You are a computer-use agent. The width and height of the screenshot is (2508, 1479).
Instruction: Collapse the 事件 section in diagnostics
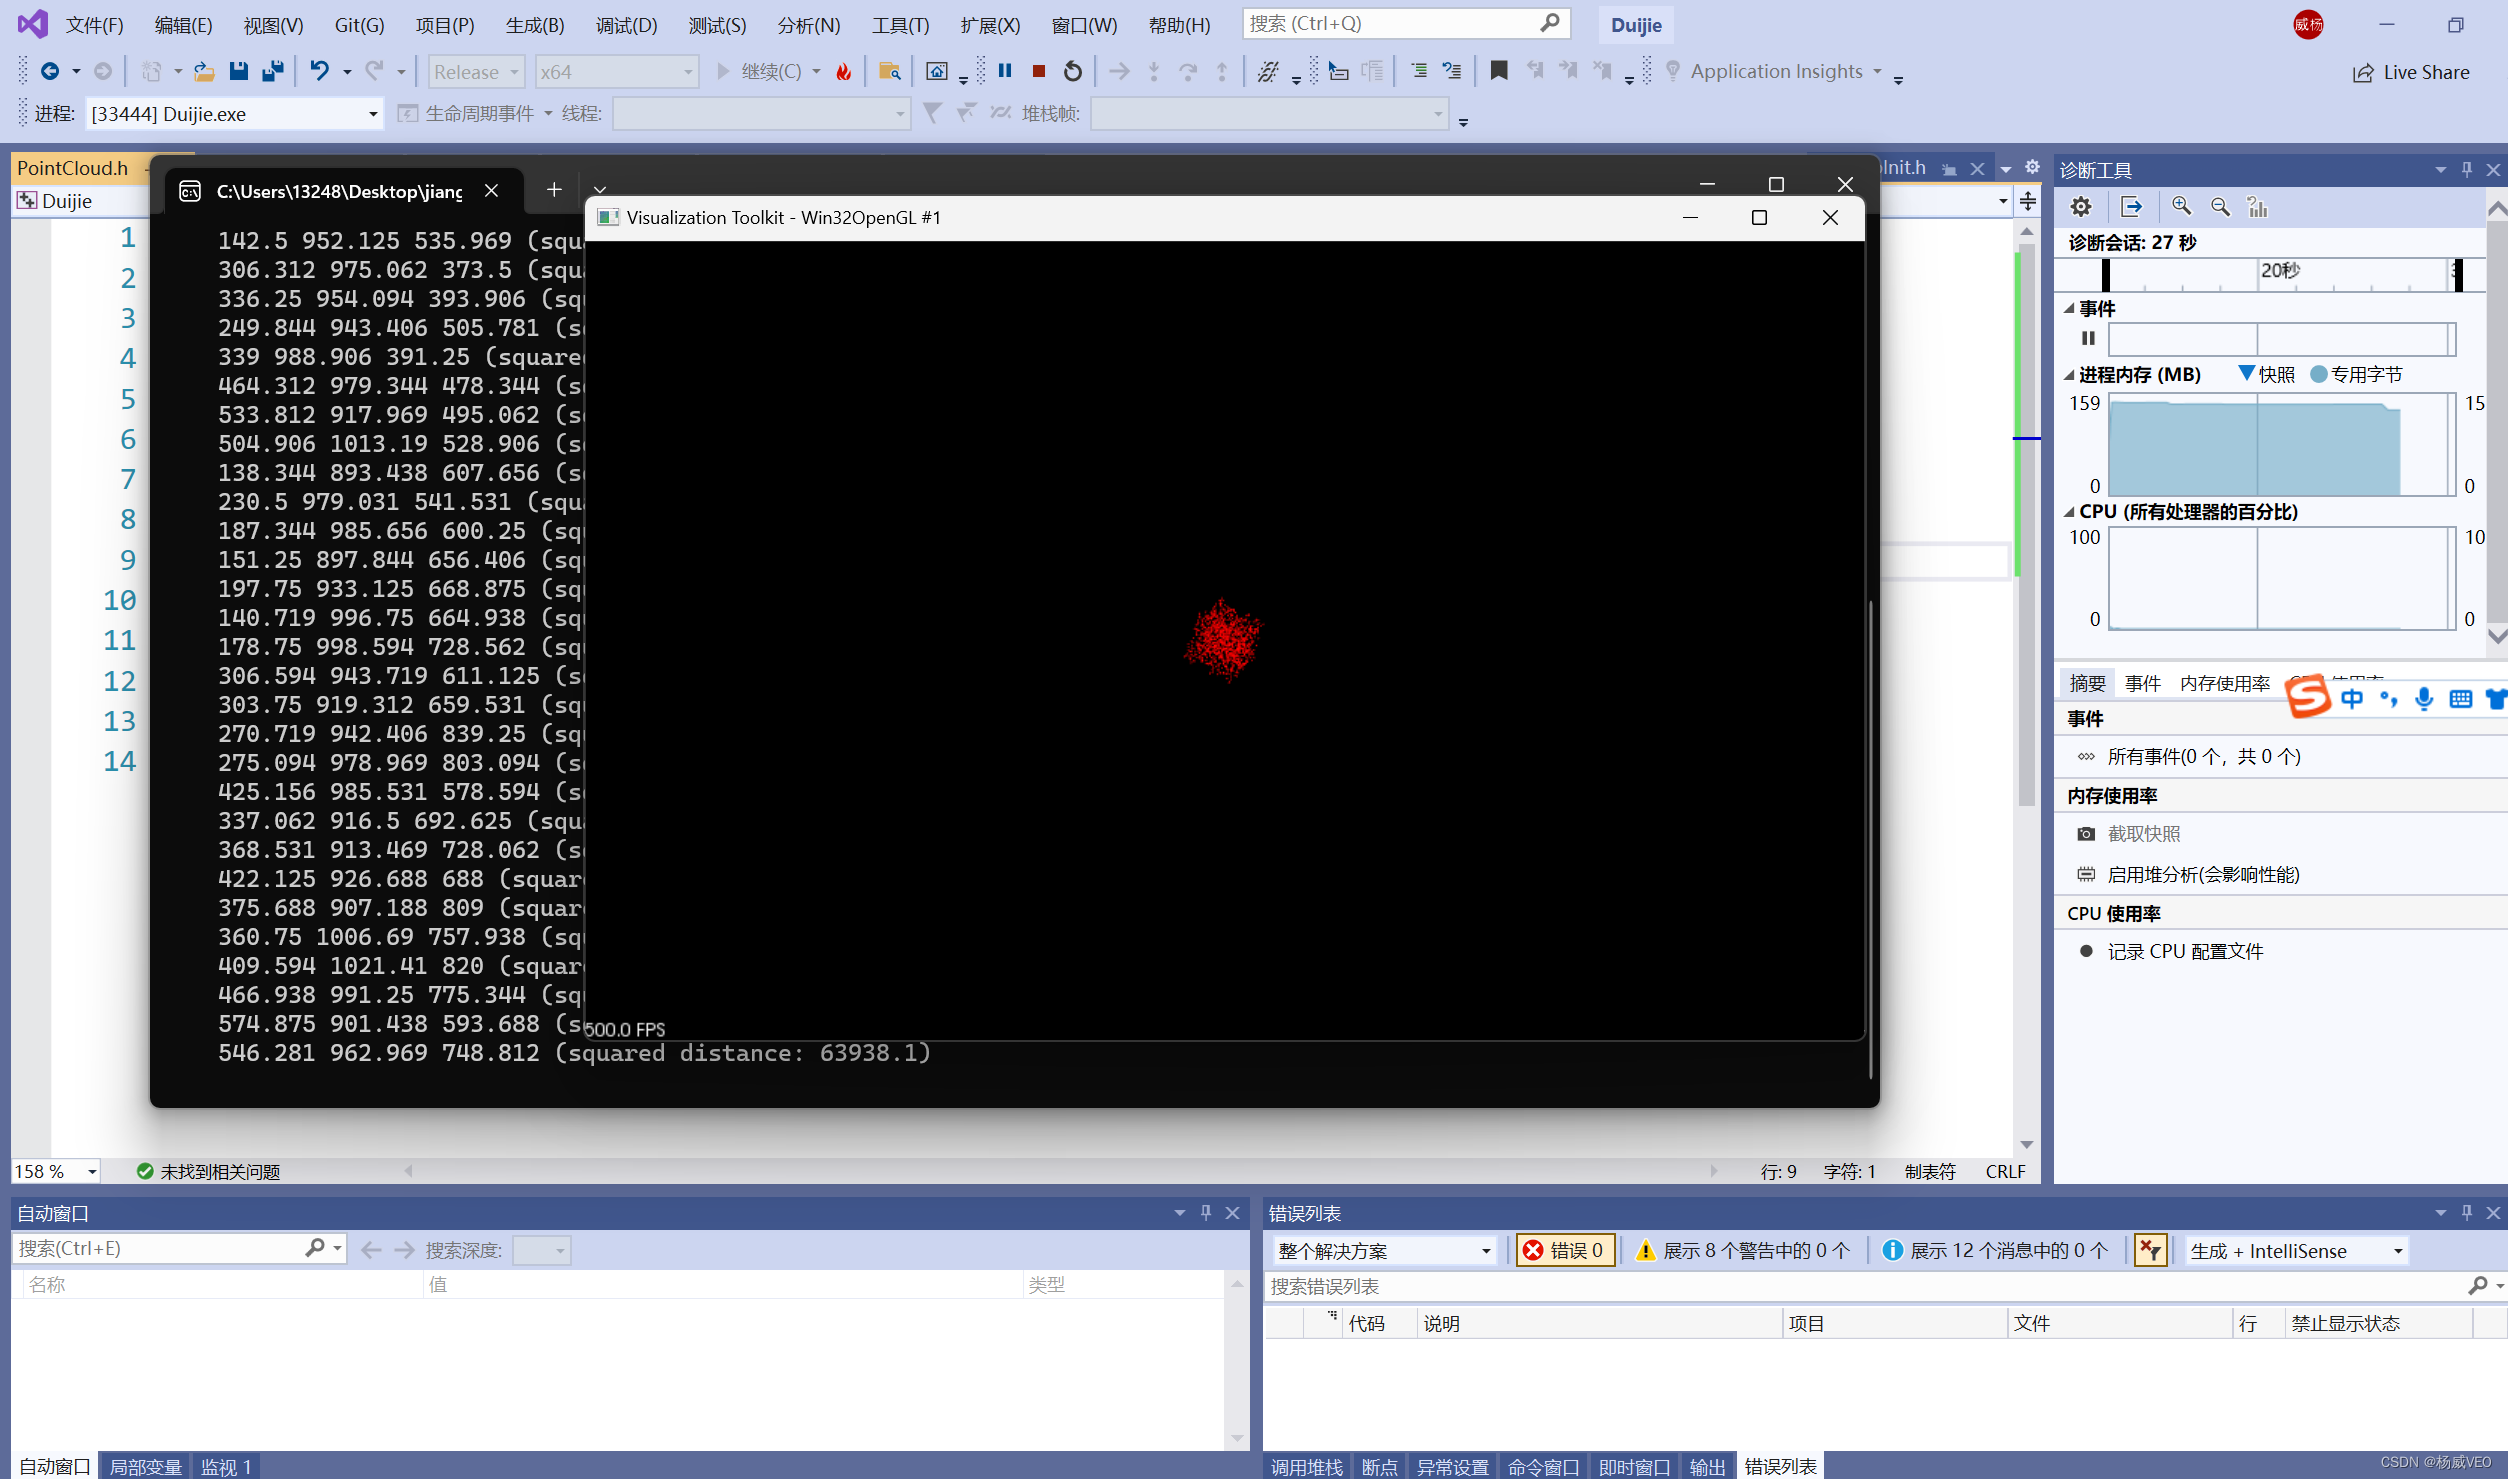pos(2070,308)
